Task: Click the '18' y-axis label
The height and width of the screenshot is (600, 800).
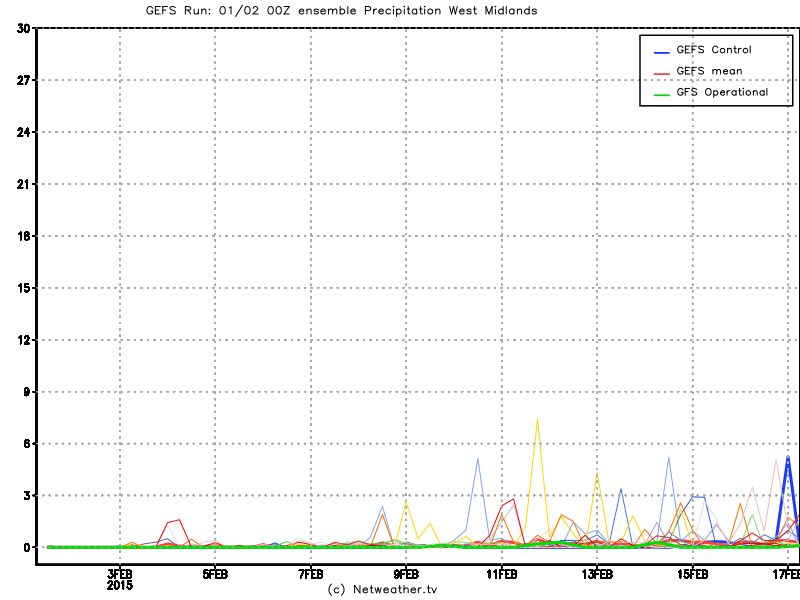Action: (23, 236)
